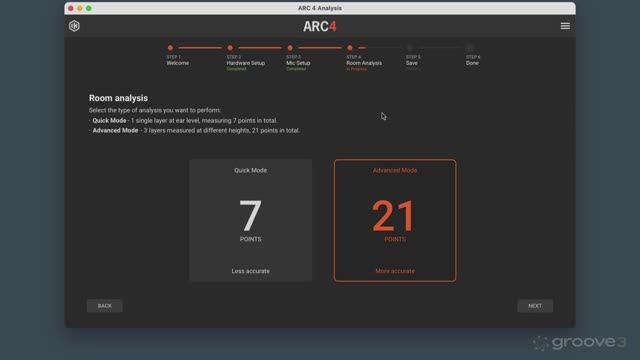Click the Step 6 Done marker
This screenshot has height=360, width=640.
[x=469, y=48]
